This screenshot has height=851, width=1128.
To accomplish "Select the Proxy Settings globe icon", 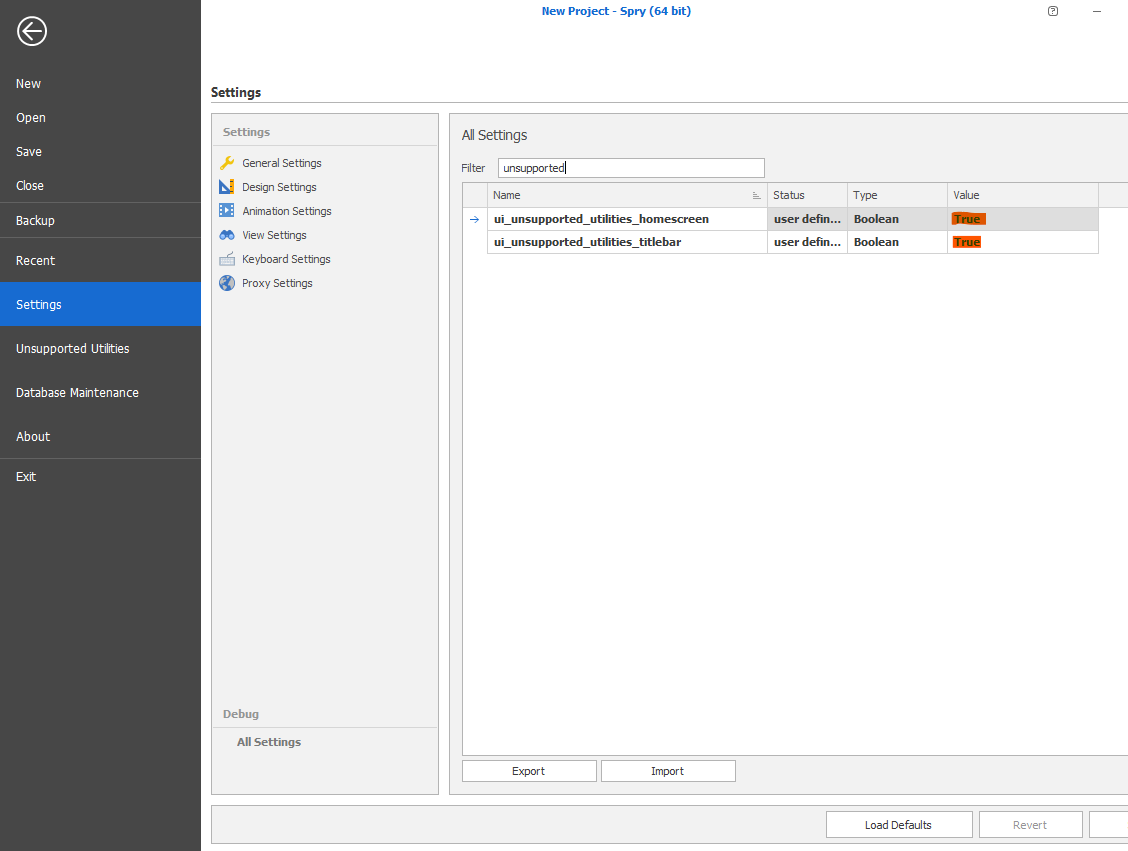I will tap(226, 283).
